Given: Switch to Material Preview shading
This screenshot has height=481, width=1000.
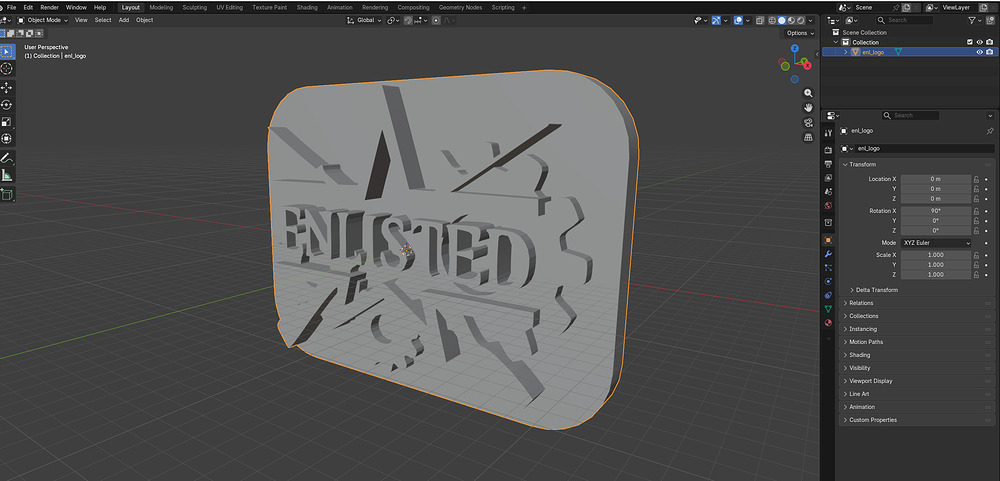Looking at the screenshot, I should click(x=791, y=20).
